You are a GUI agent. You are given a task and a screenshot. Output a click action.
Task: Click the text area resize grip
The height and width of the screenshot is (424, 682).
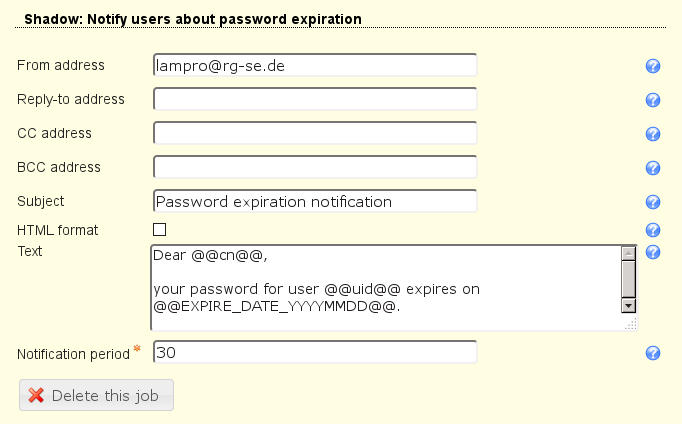coord(631,324)
